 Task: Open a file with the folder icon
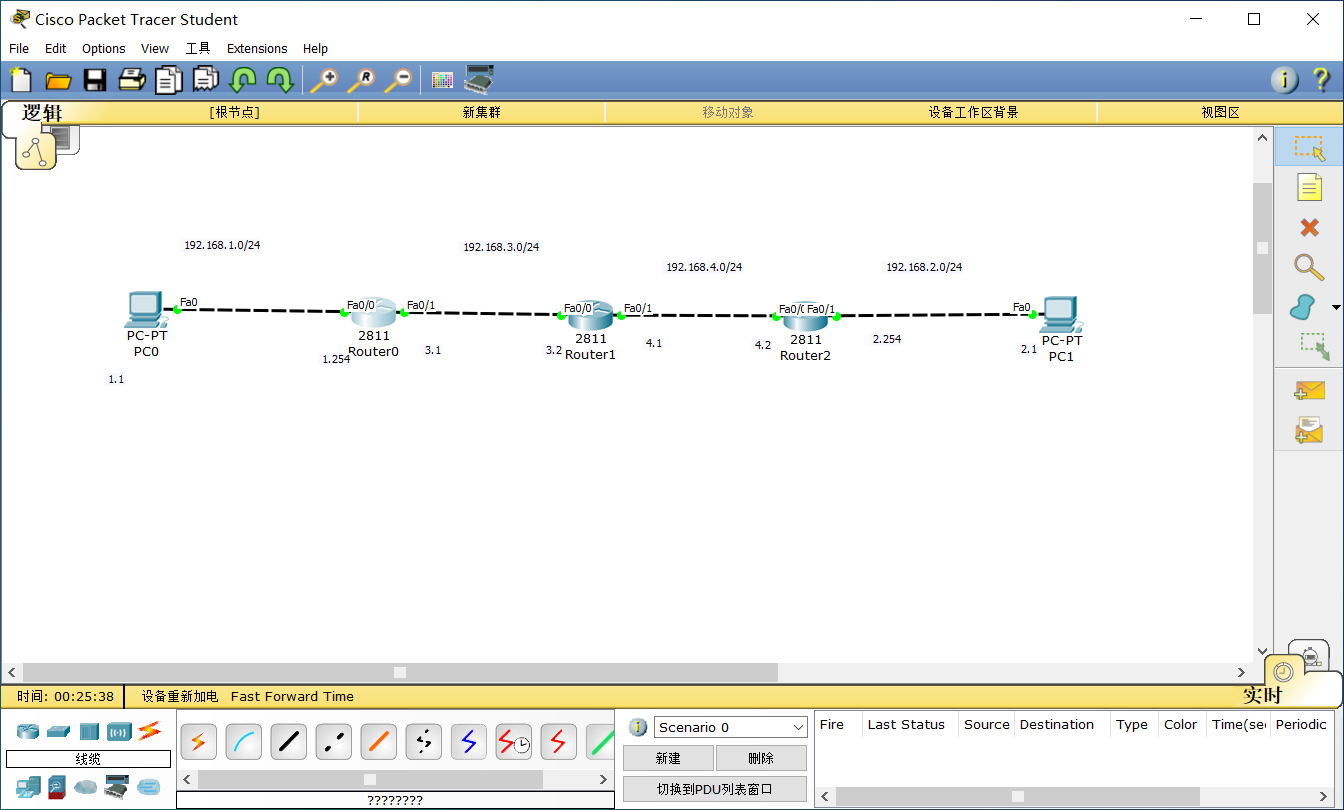click(58, 80)
